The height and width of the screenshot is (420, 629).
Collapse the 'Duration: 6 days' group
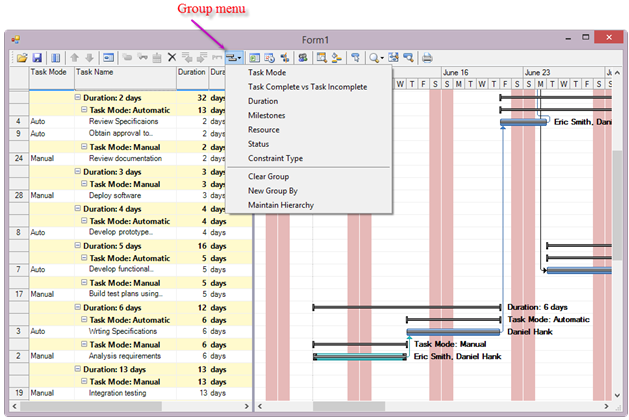point(78,307)
